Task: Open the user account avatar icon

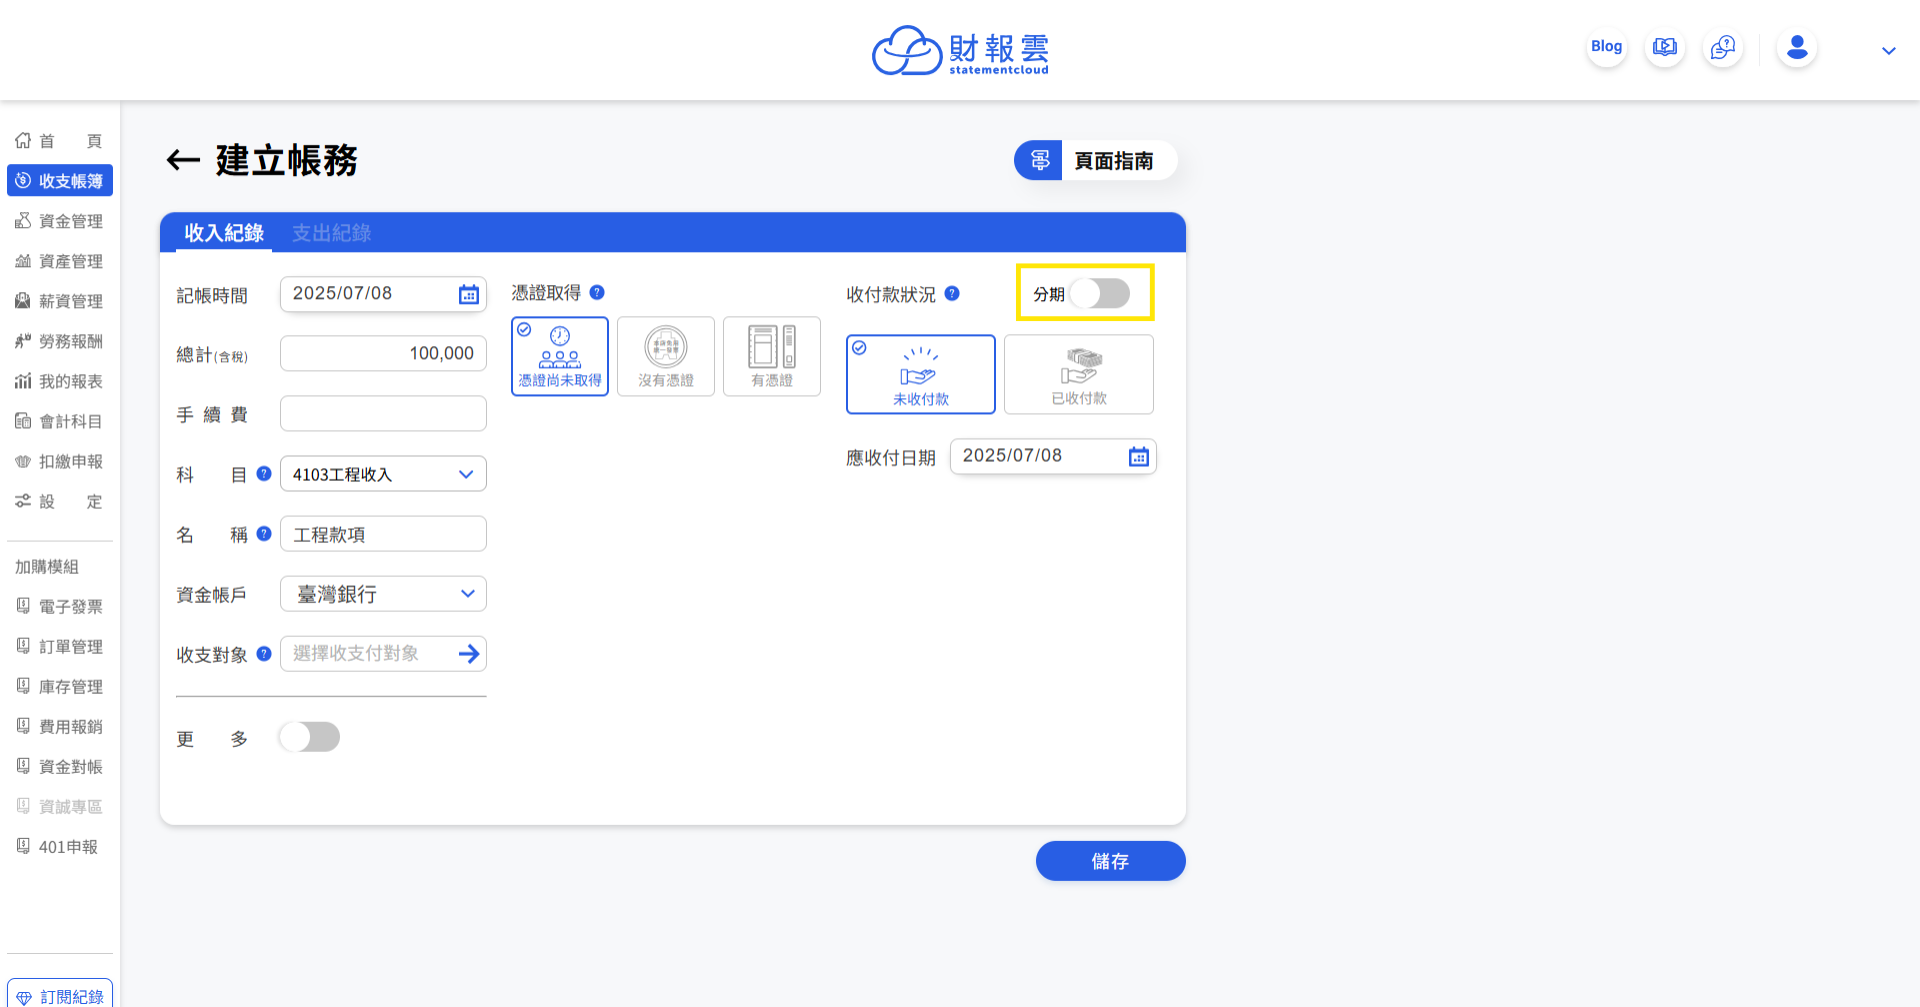Action: pos(1797,48)
